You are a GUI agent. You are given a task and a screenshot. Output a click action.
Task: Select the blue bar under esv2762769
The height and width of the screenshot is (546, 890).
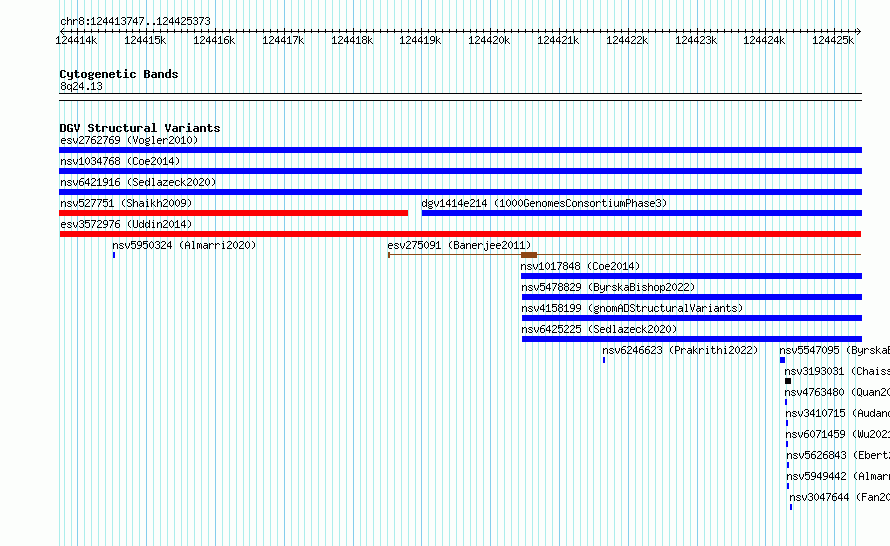pyautogui.click(x=460, y=150)
